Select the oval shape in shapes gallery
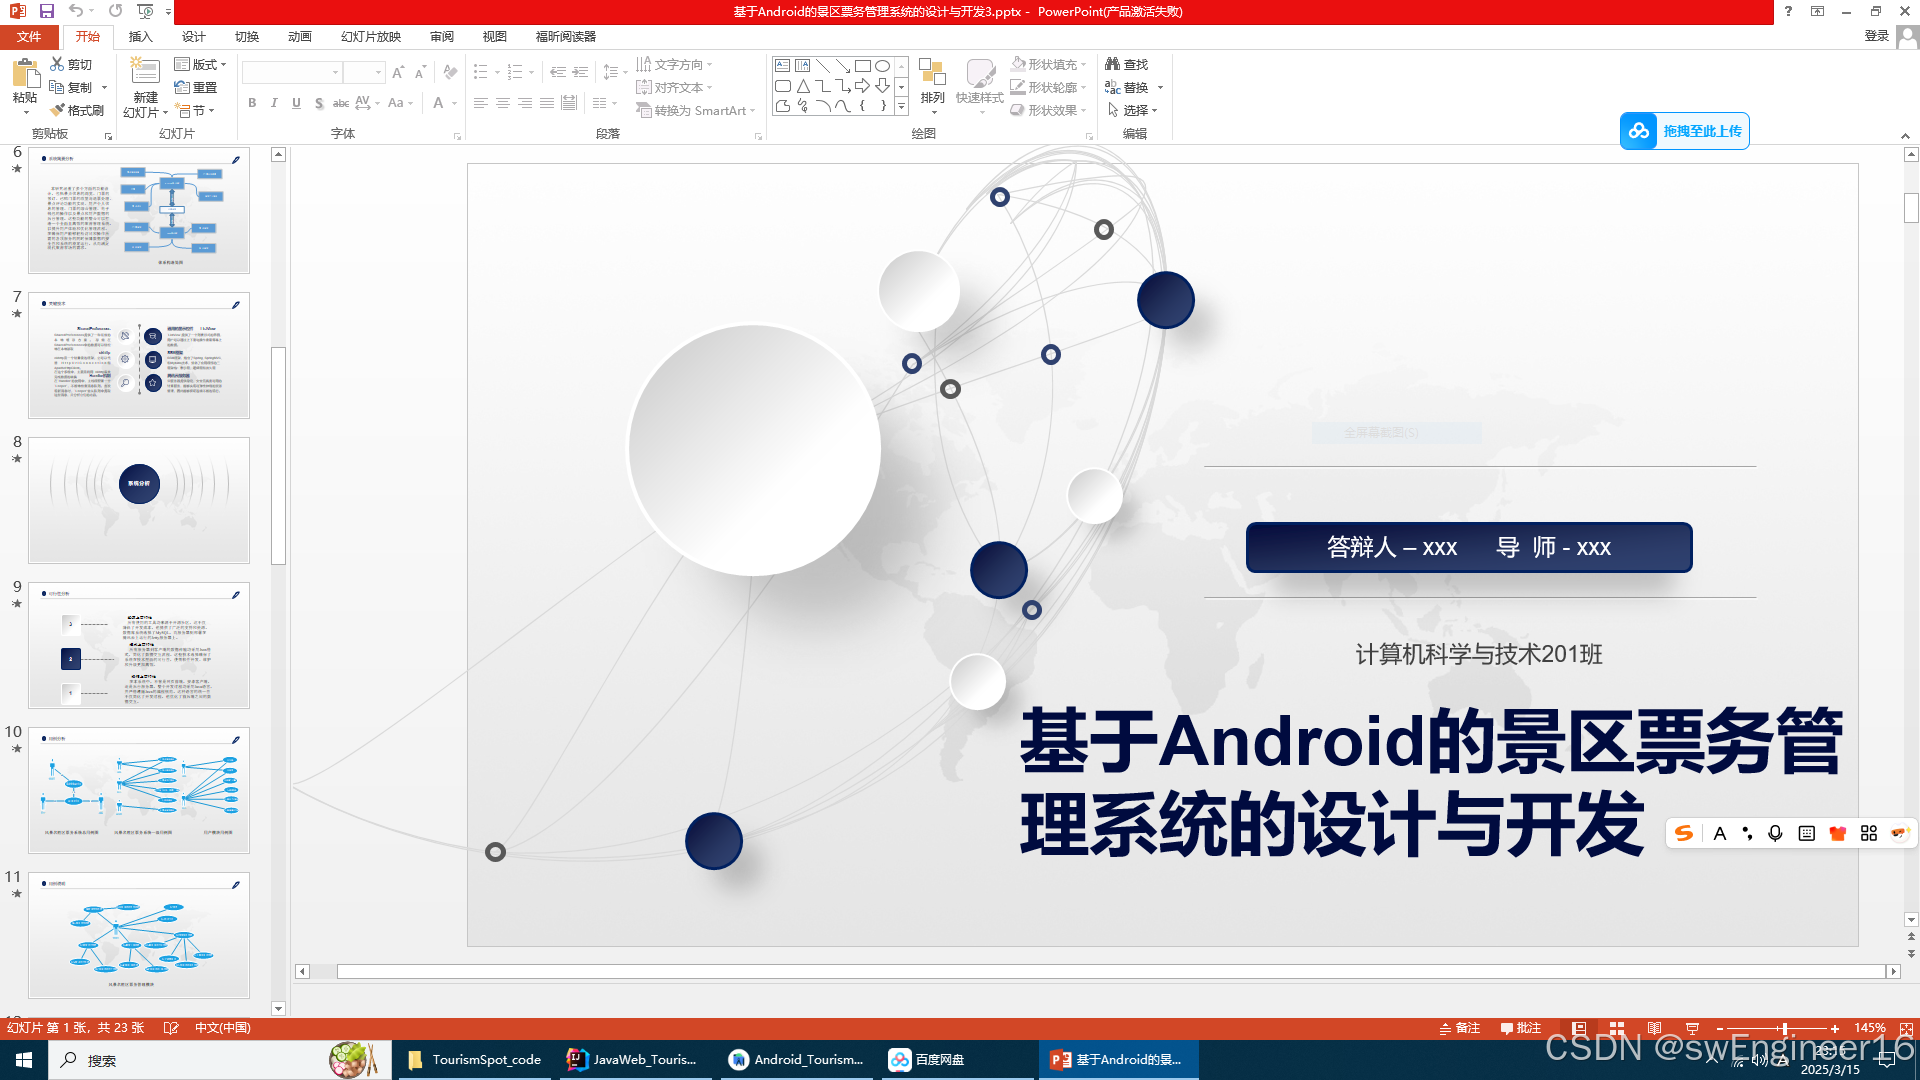Image resolution: width=1920 pixels, height=1080 pixels. coord(882,66)
